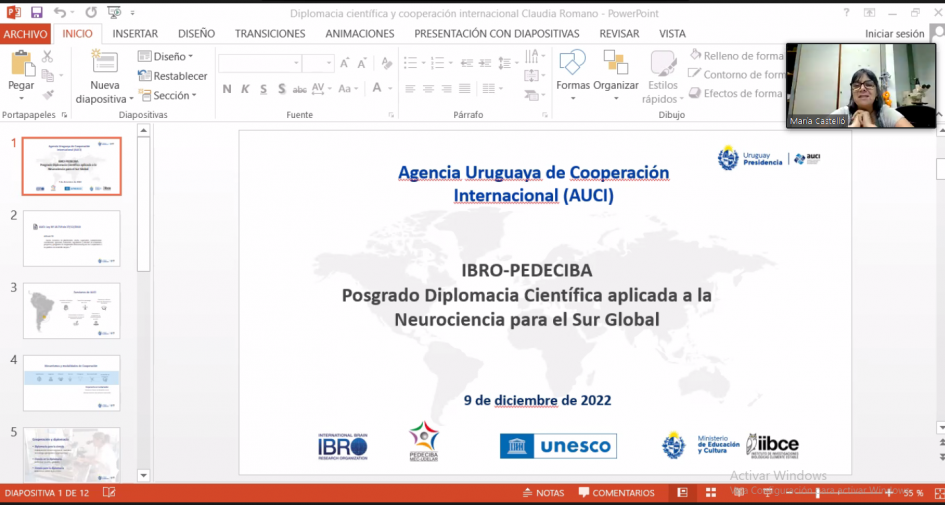Select slide 2 thumbnail

click(72, 238)
